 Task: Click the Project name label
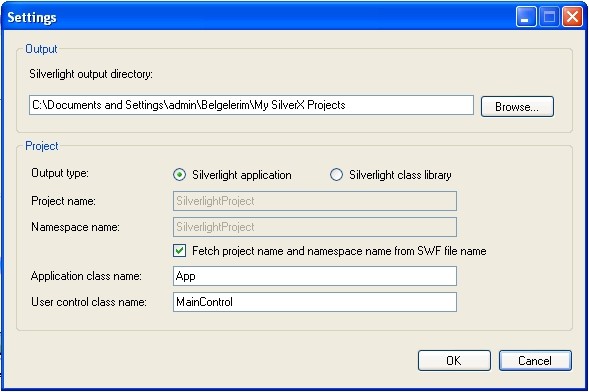(x=63, y=201)
